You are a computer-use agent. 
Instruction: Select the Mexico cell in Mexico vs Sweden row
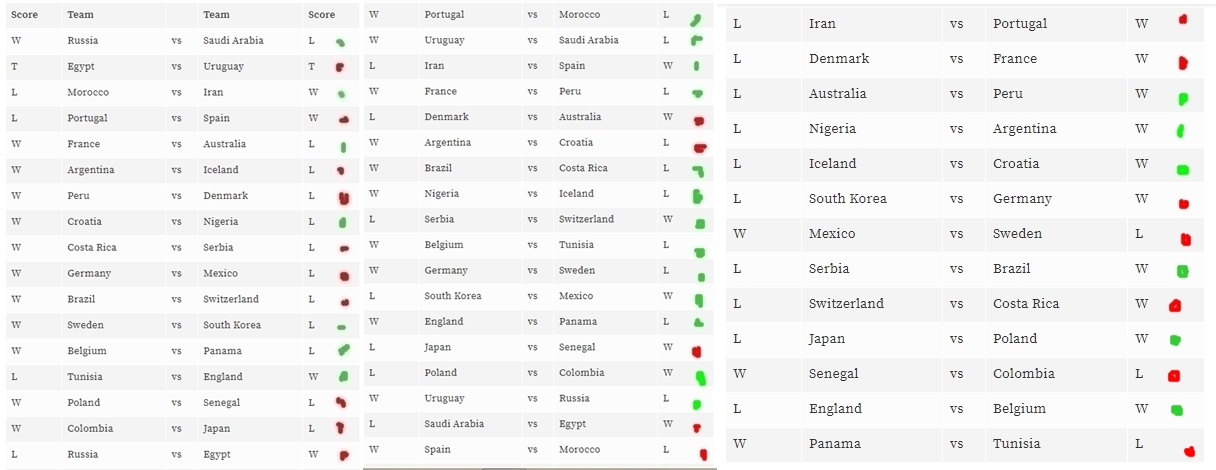[832, 233]
